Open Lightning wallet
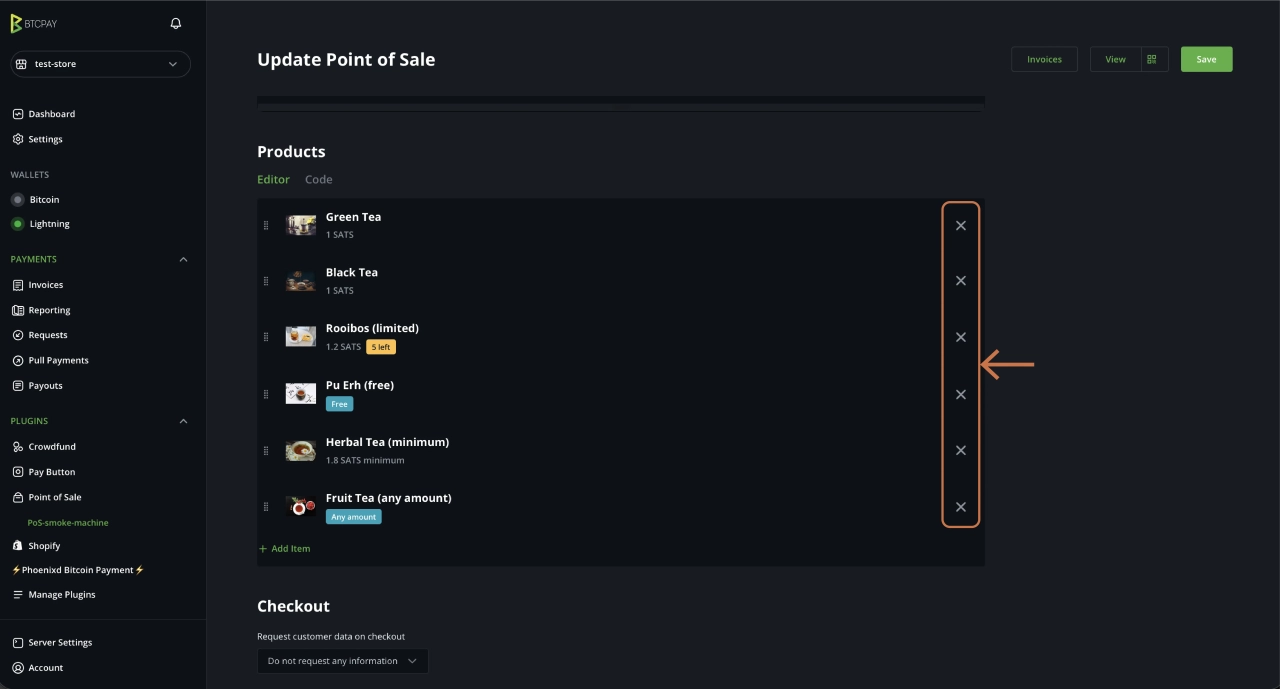Image resolution: width=1280 pixels, height=689 pixels. click(x=49, y=224)
